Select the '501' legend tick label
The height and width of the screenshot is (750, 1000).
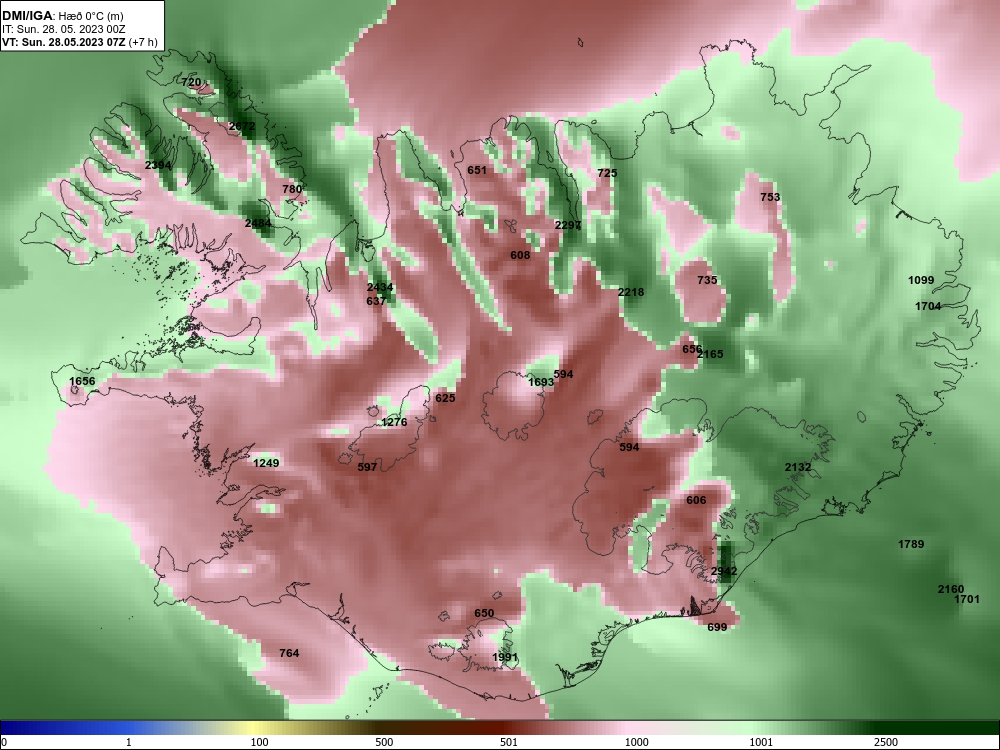(508, 742)
